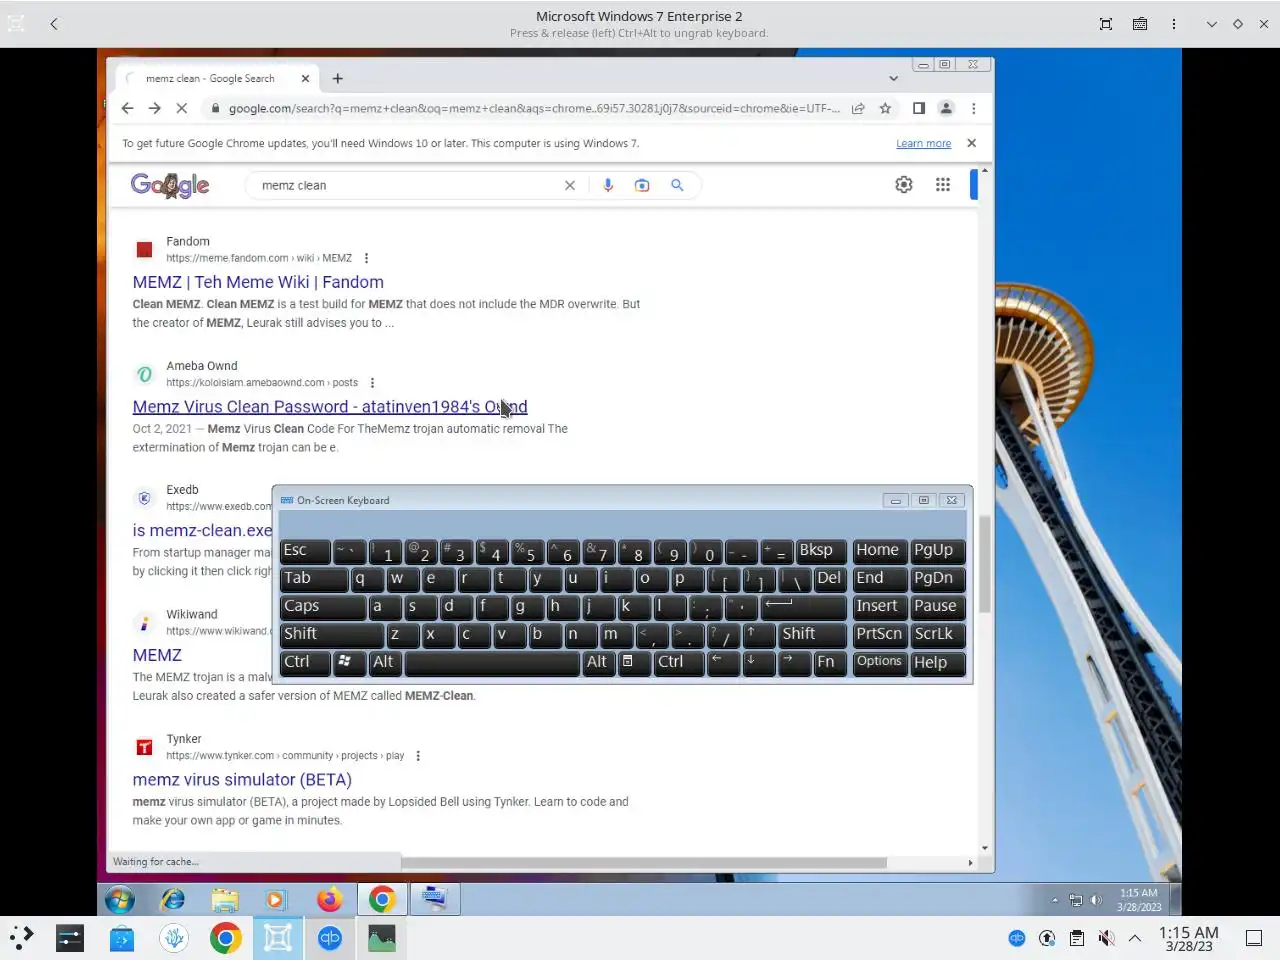Open options for the Ameba Ownd result
1280x960 pixels.
372,383
